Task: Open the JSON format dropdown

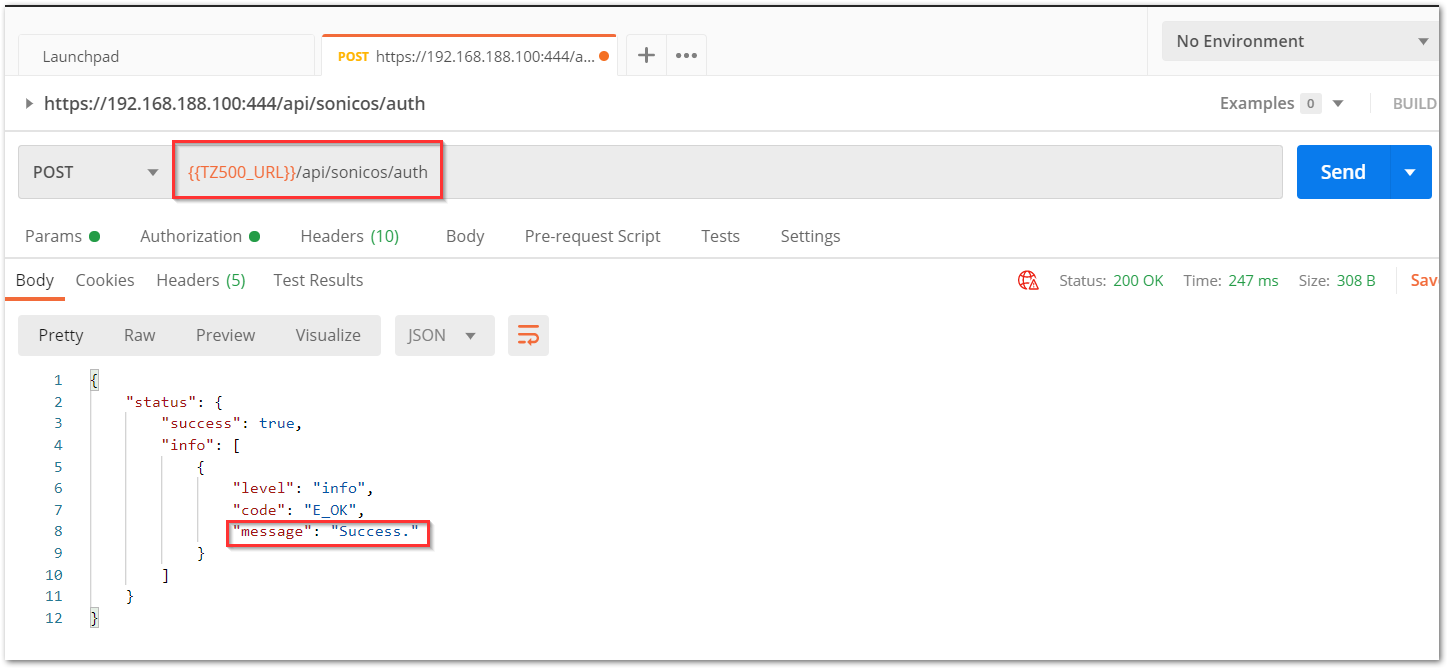Action: pyautogui.click(x=445, y=335)
